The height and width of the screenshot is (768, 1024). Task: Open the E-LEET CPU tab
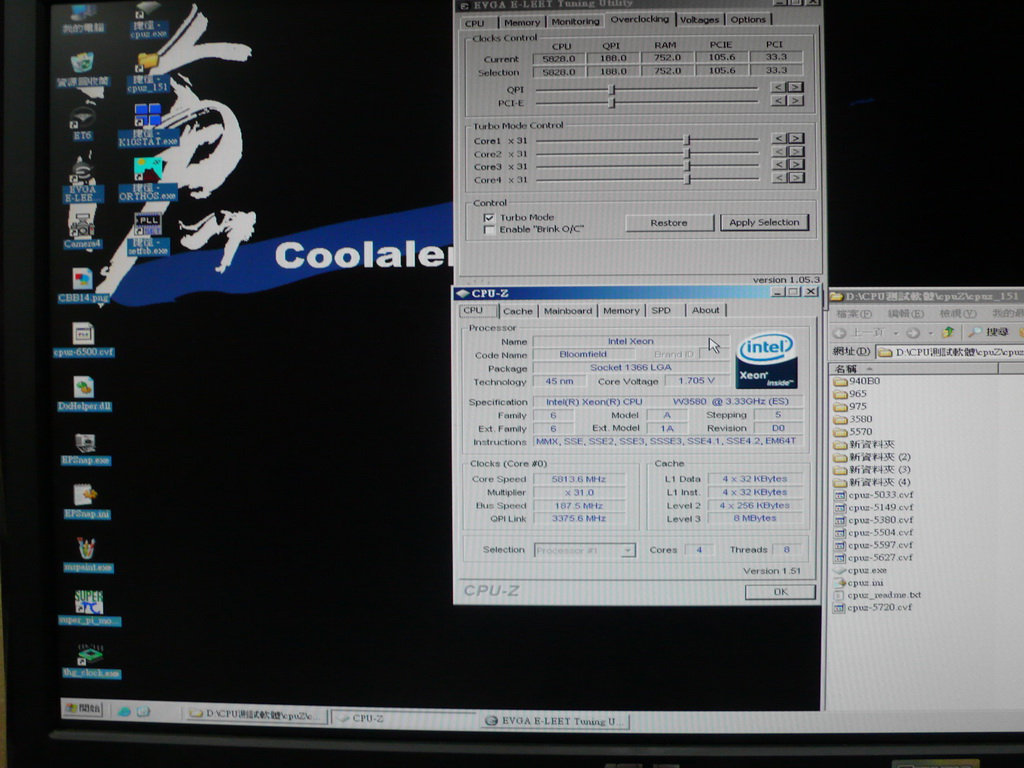click(x=475, y=23)
